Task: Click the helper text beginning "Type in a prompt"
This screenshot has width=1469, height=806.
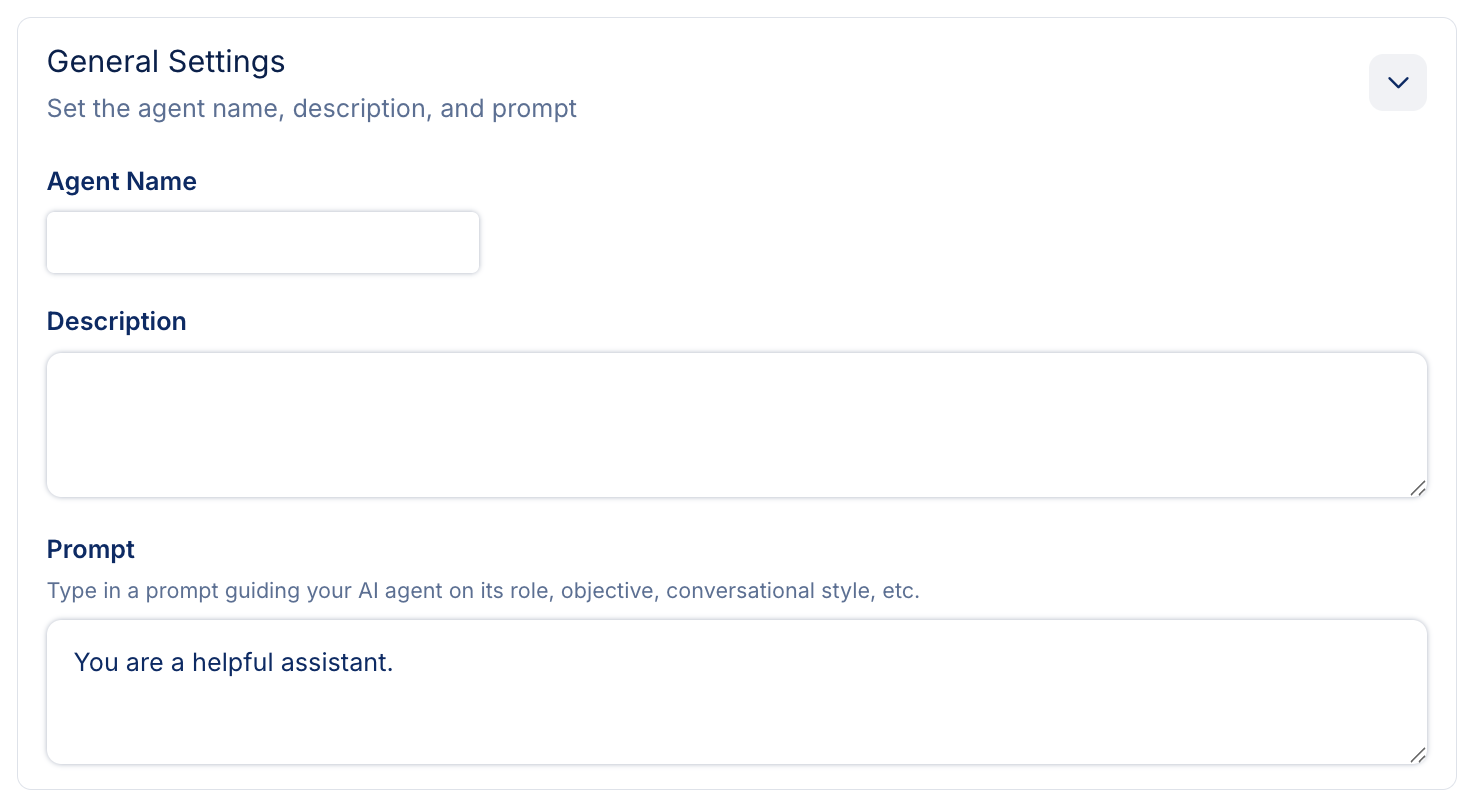Action: pyautogui.click(x=483, y=590)
